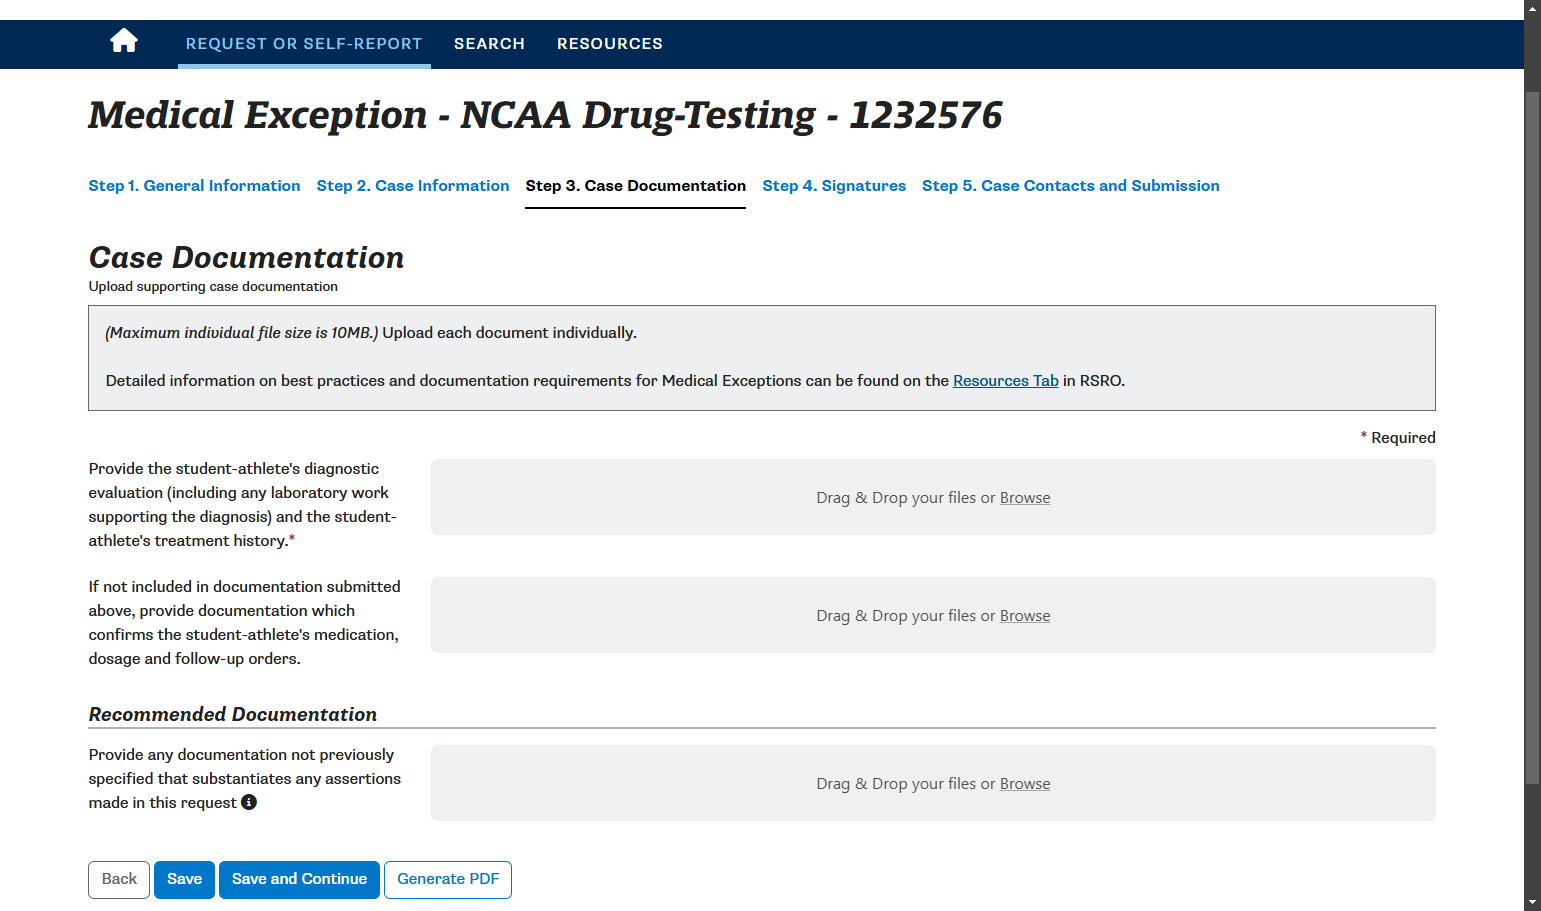Click the '* Required' note

tap(1398, 438)
